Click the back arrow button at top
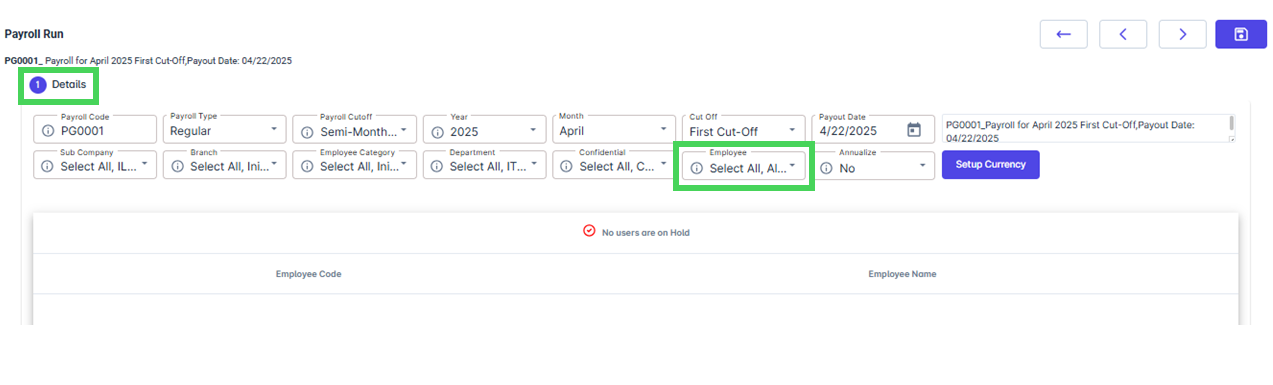Viewport: 1273px width, 385px height. click(1063, 34)
